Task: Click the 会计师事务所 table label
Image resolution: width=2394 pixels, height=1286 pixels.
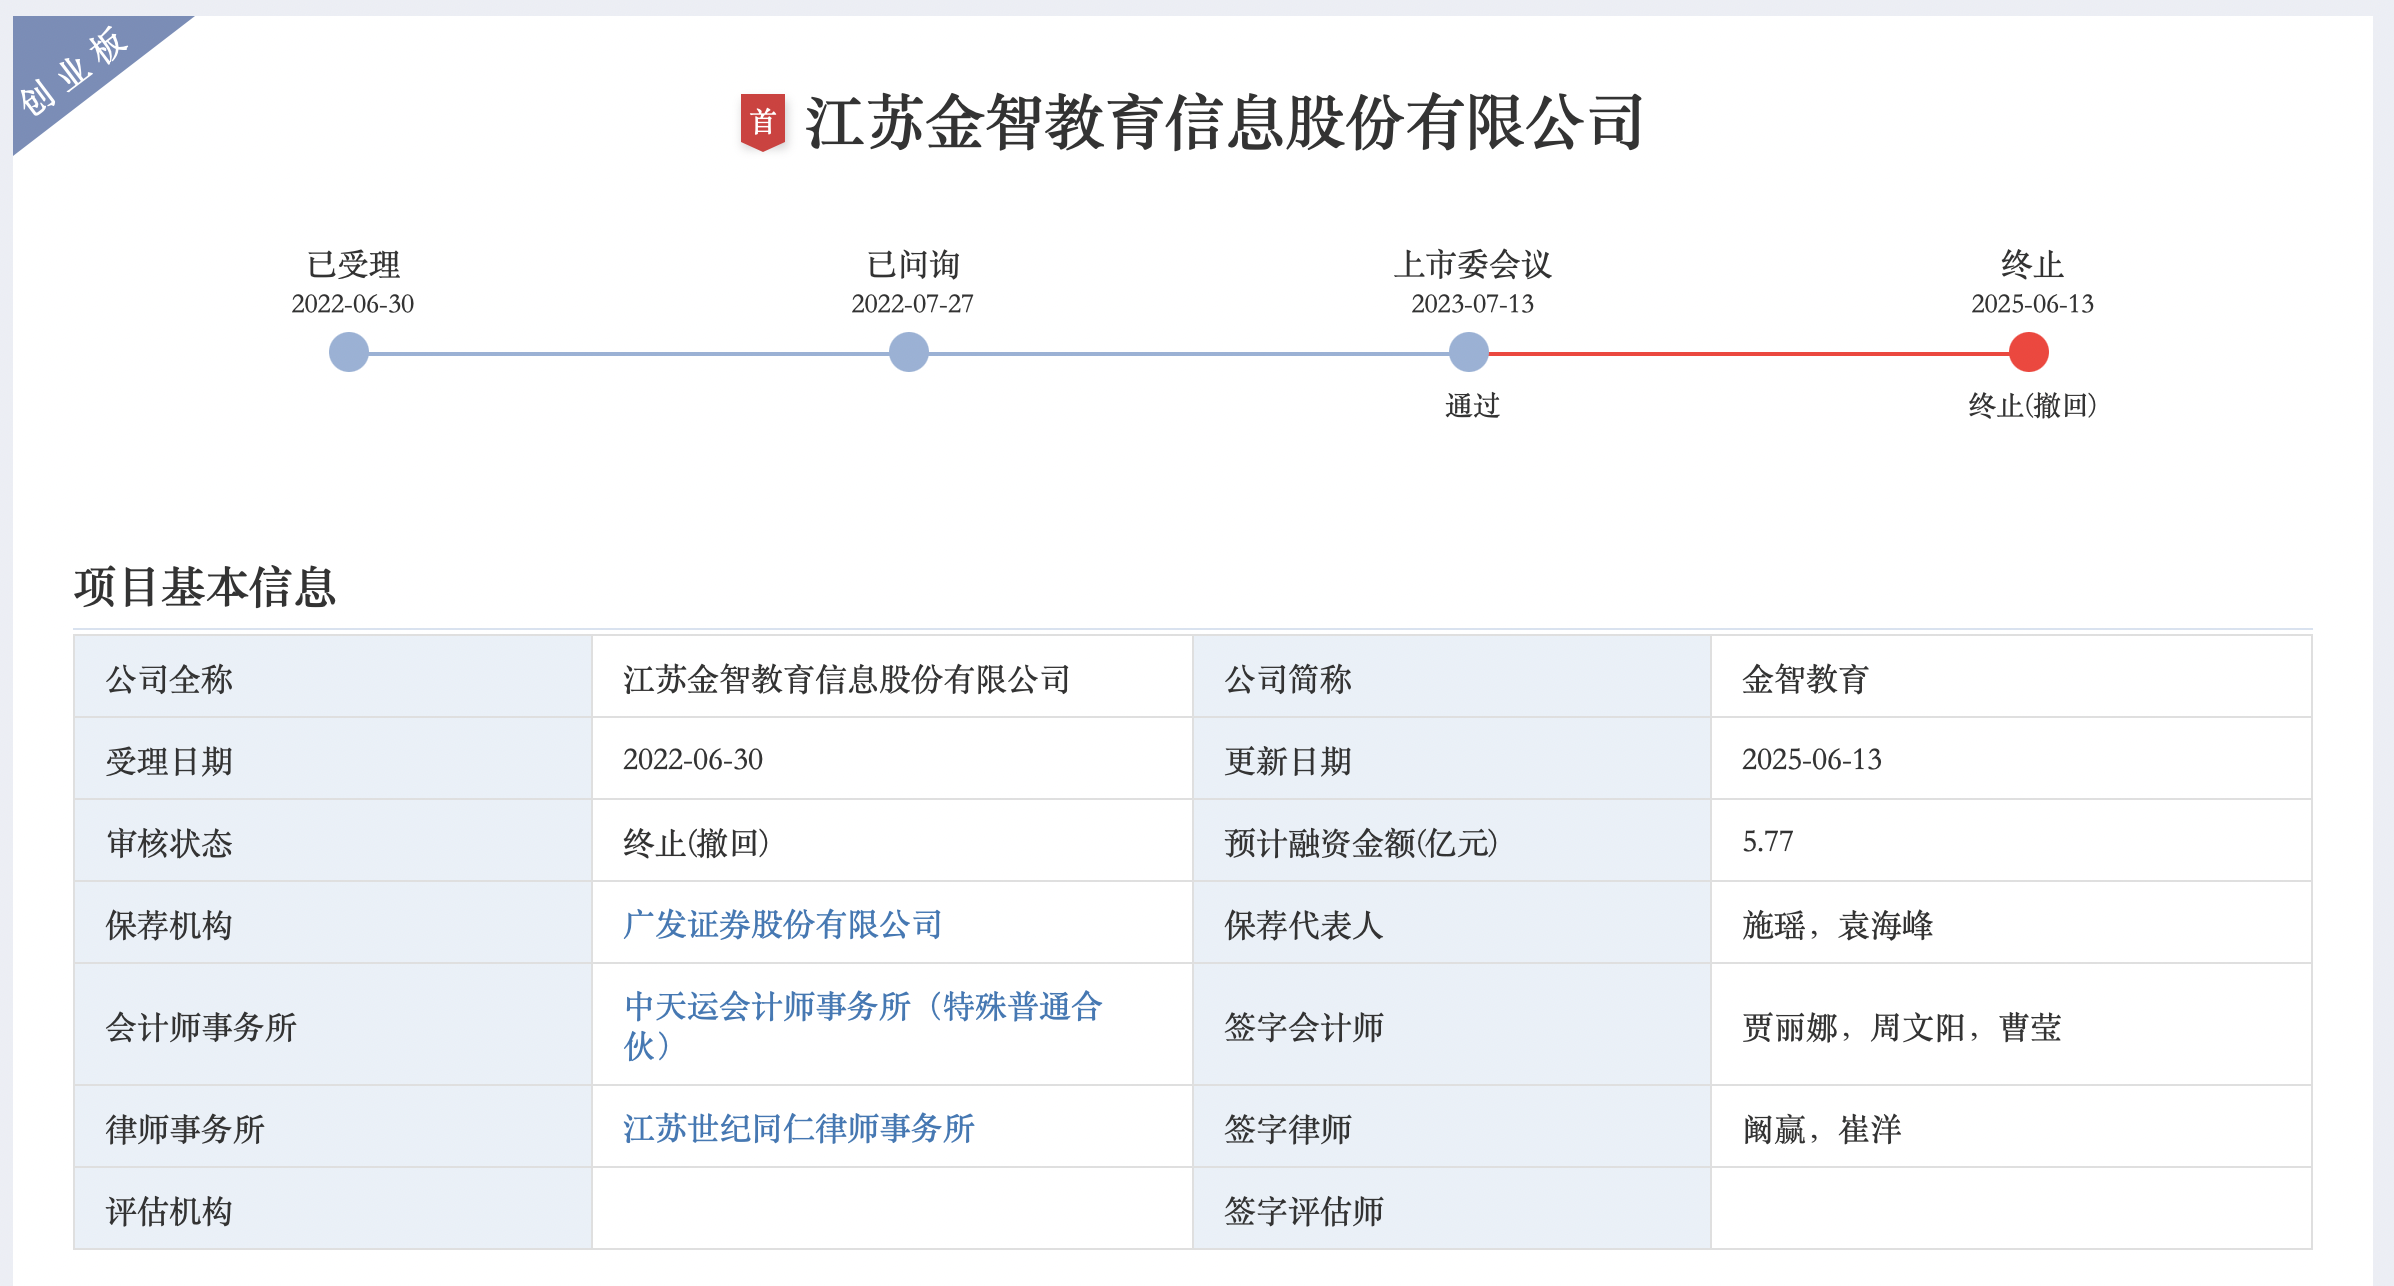Action: 201,1028
